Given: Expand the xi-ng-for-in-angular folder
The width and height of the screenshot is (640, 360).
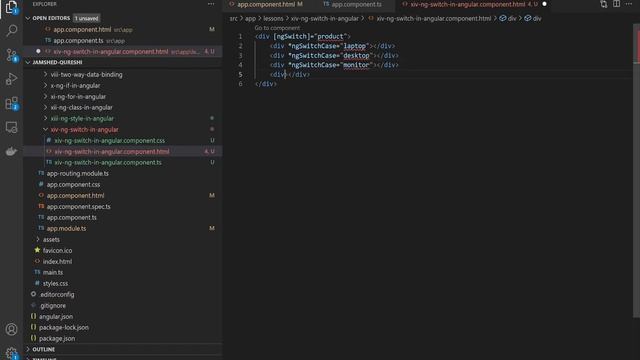Looking at the screenshot, I should click(78, 97).
